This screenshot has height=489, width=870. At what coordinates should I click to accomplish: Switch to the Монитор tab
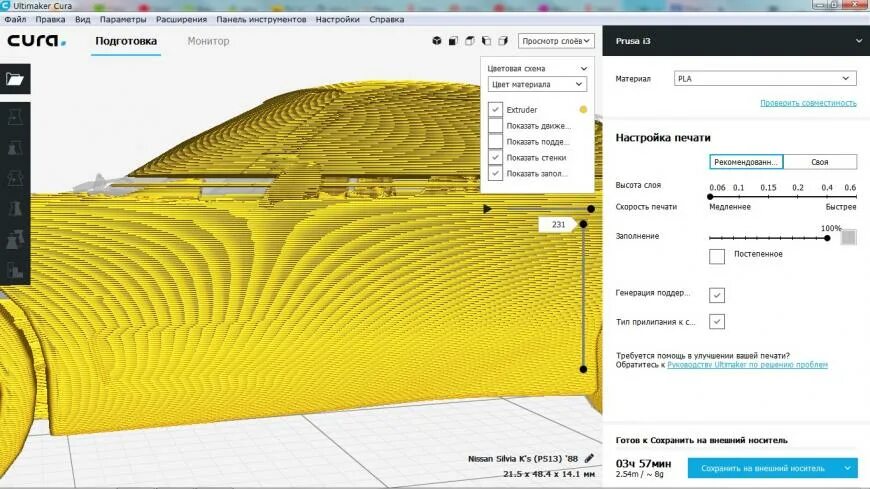(x=208, y=41)
